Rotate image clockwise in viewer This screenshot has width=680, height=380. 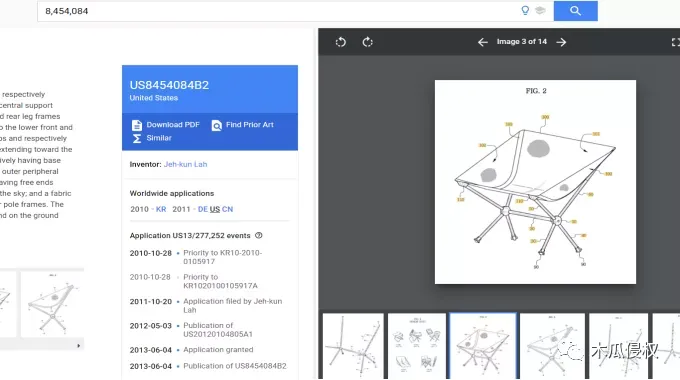(x=367, y=42)
